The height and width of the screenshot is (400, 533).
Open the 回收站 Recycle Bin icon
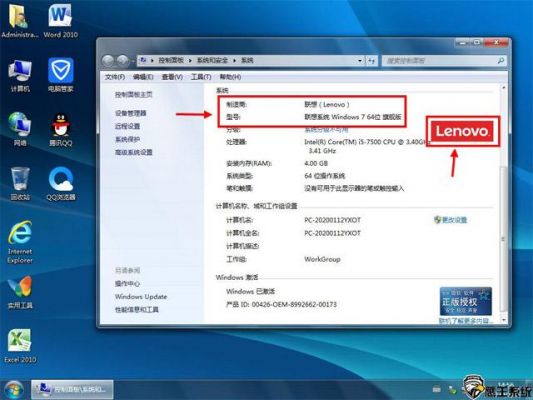click(x=20, y=184)
